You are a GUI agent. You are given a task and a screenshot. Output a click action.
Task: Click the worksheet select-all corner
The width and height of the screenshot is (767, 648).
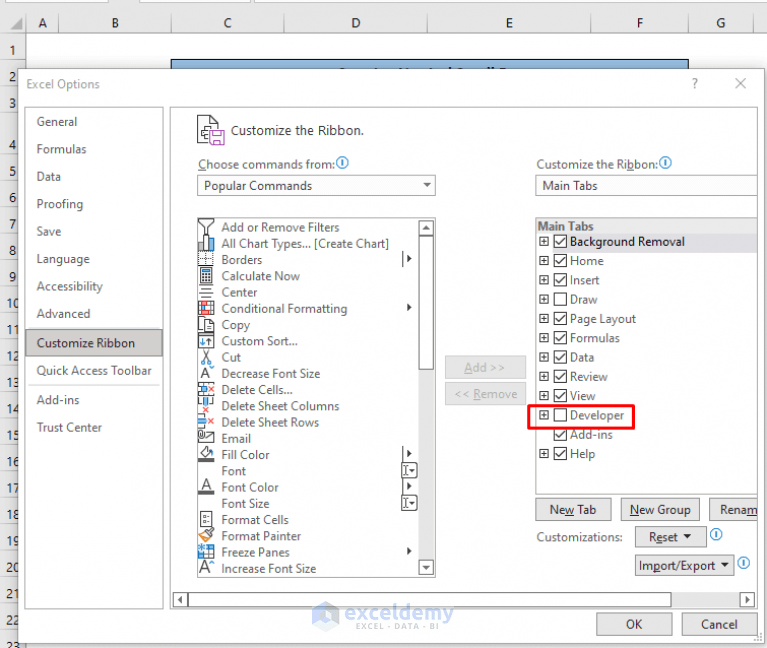pos(15,23)
